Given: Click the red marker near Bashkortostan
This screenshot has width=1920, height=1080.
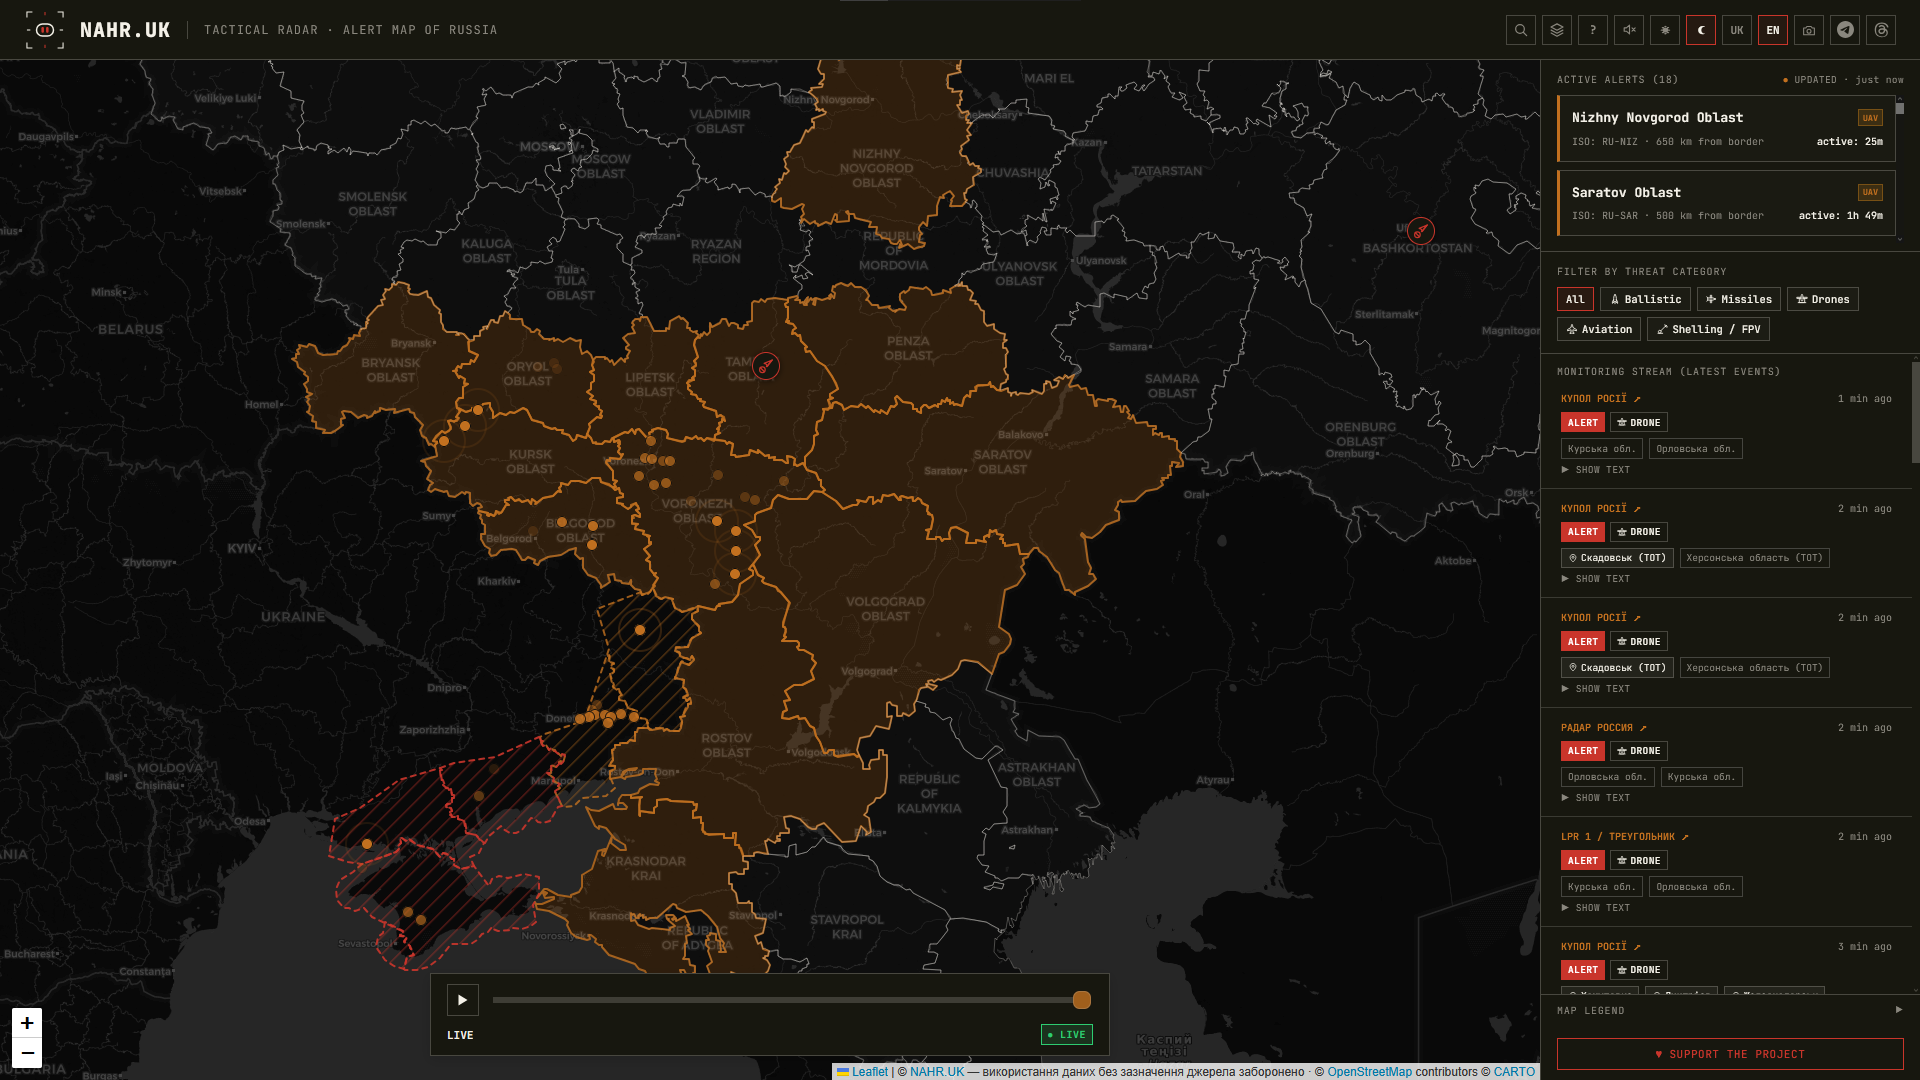Looking at the screenshot, I should (x=1421, y=231).
